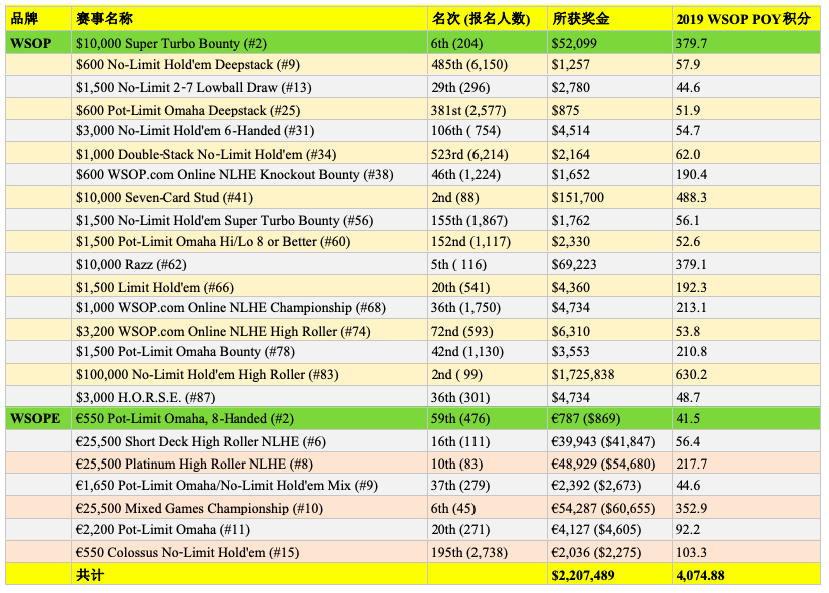This screenshot has height=593, width=829.
Task: Click the 103.3 POY points cell
Action: point(746,552)
